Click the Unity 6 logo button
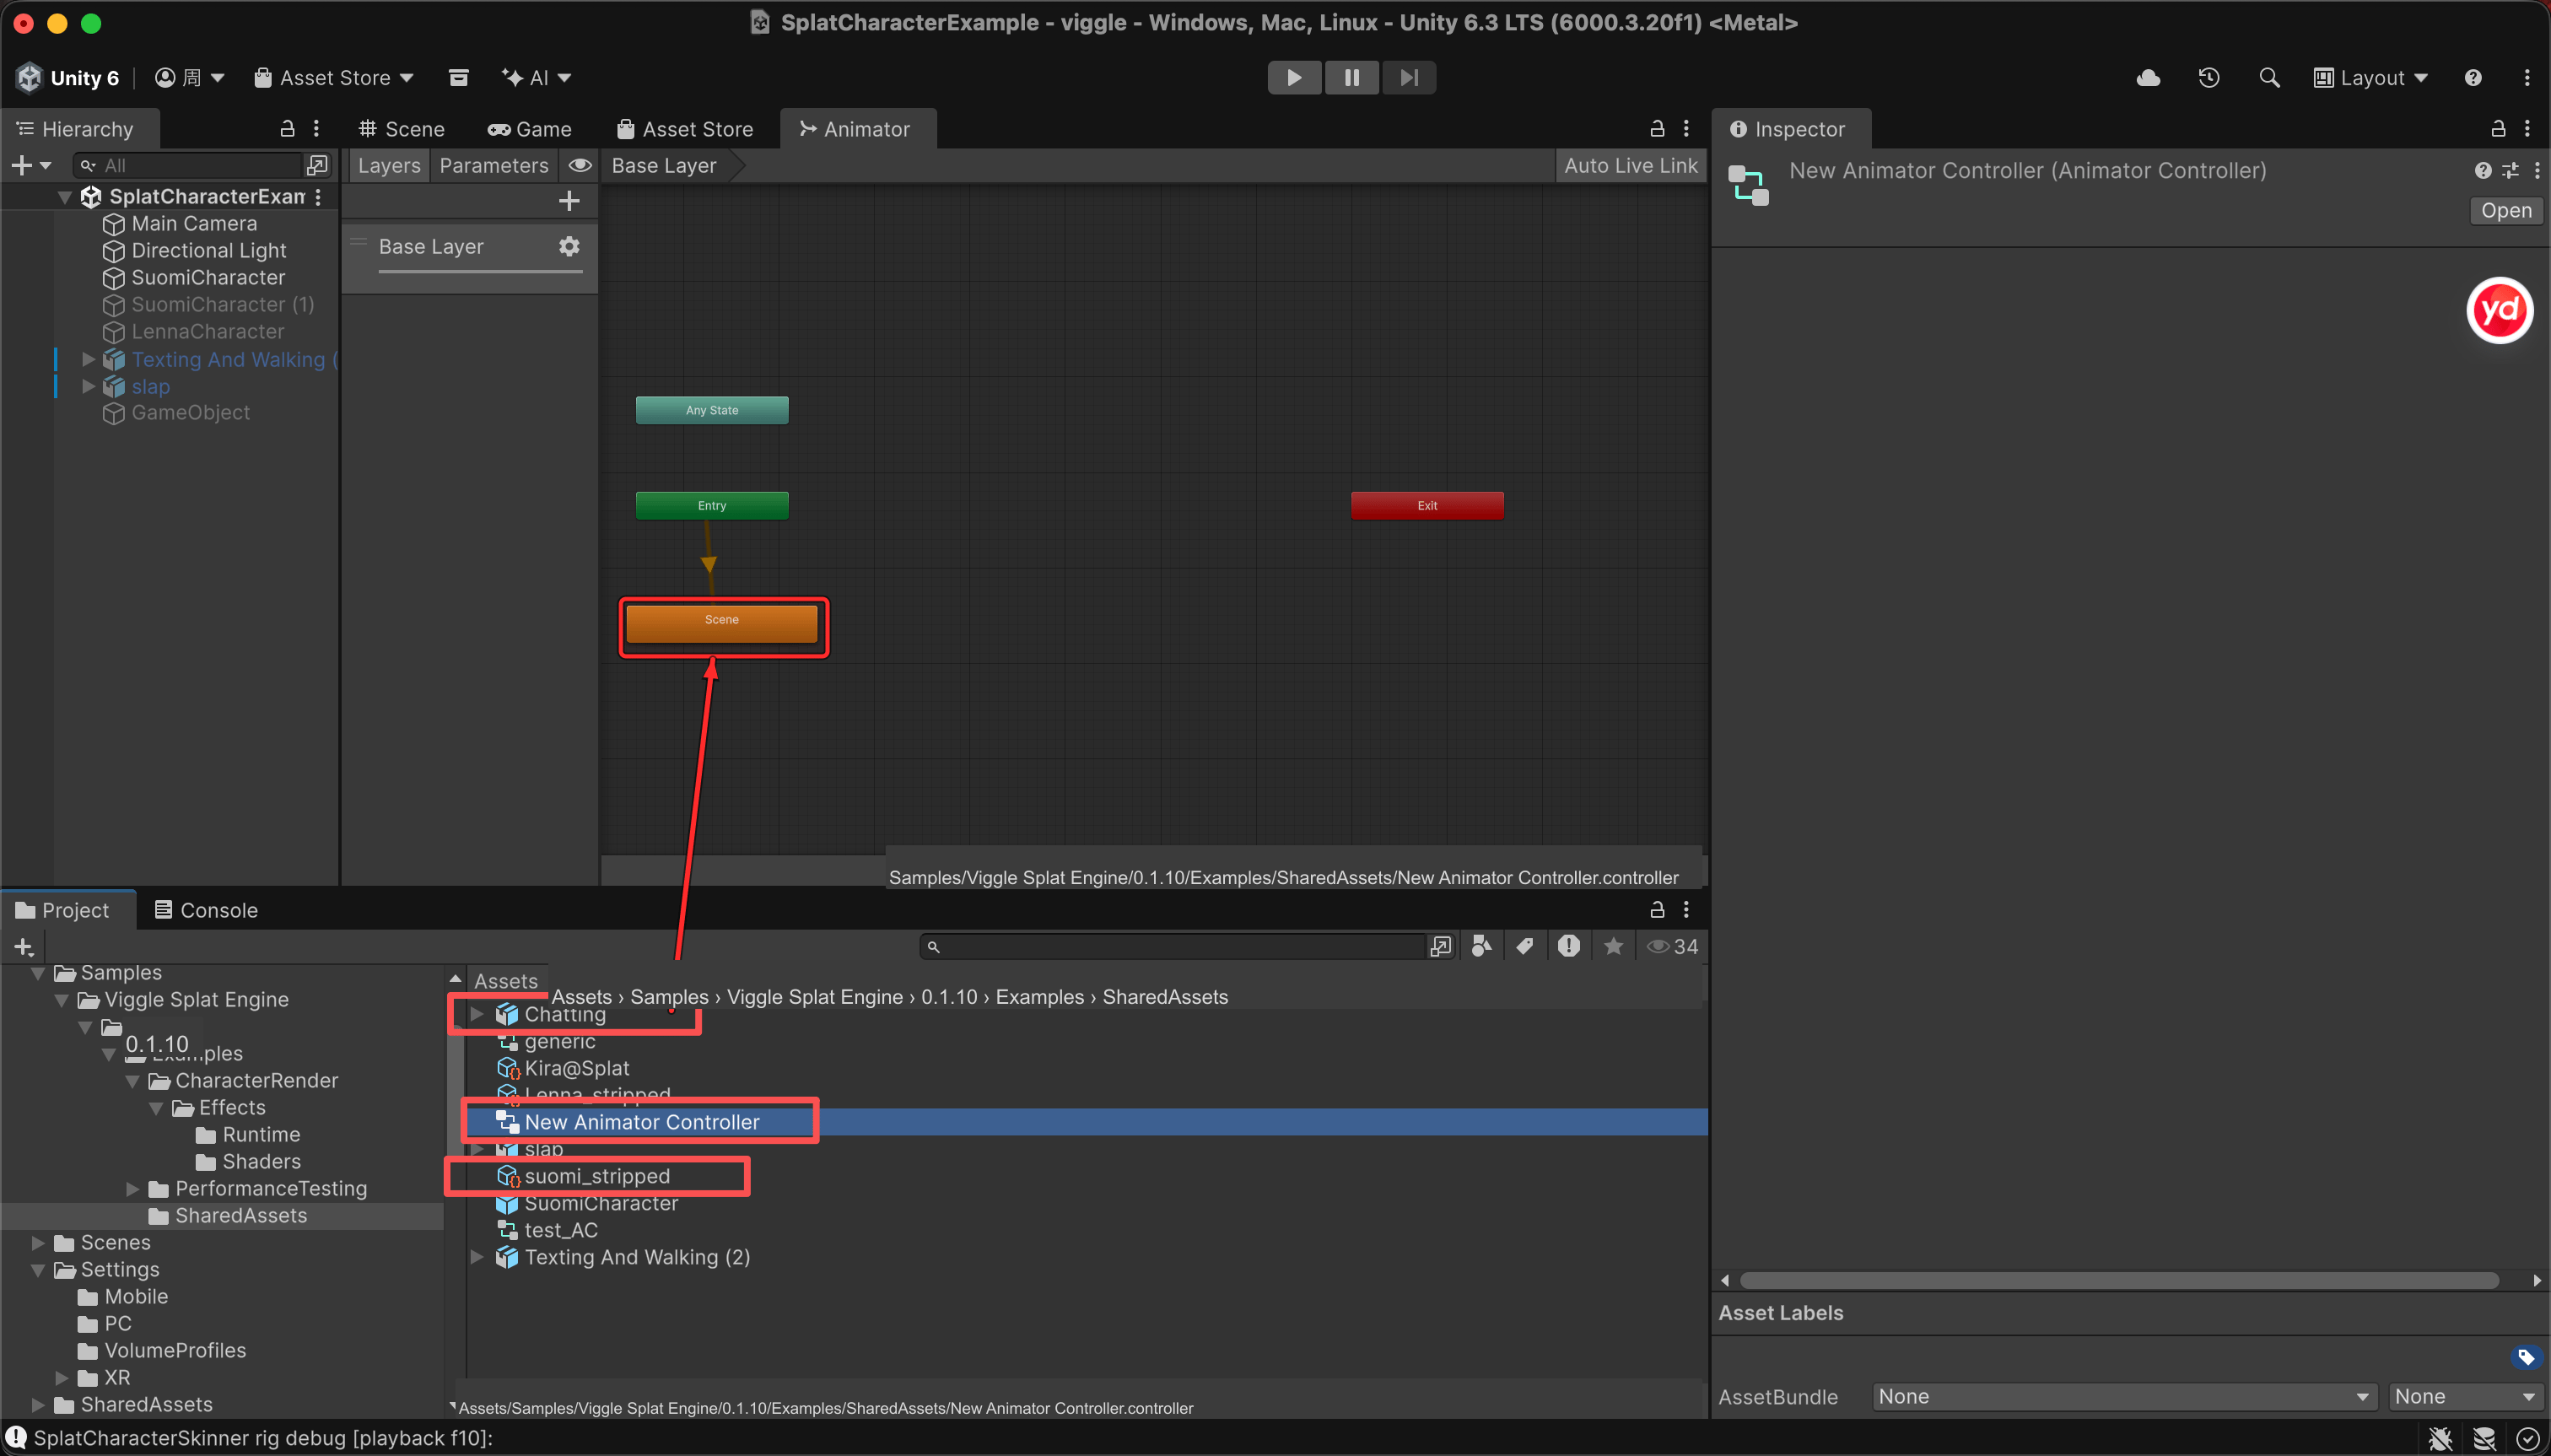 68,78
